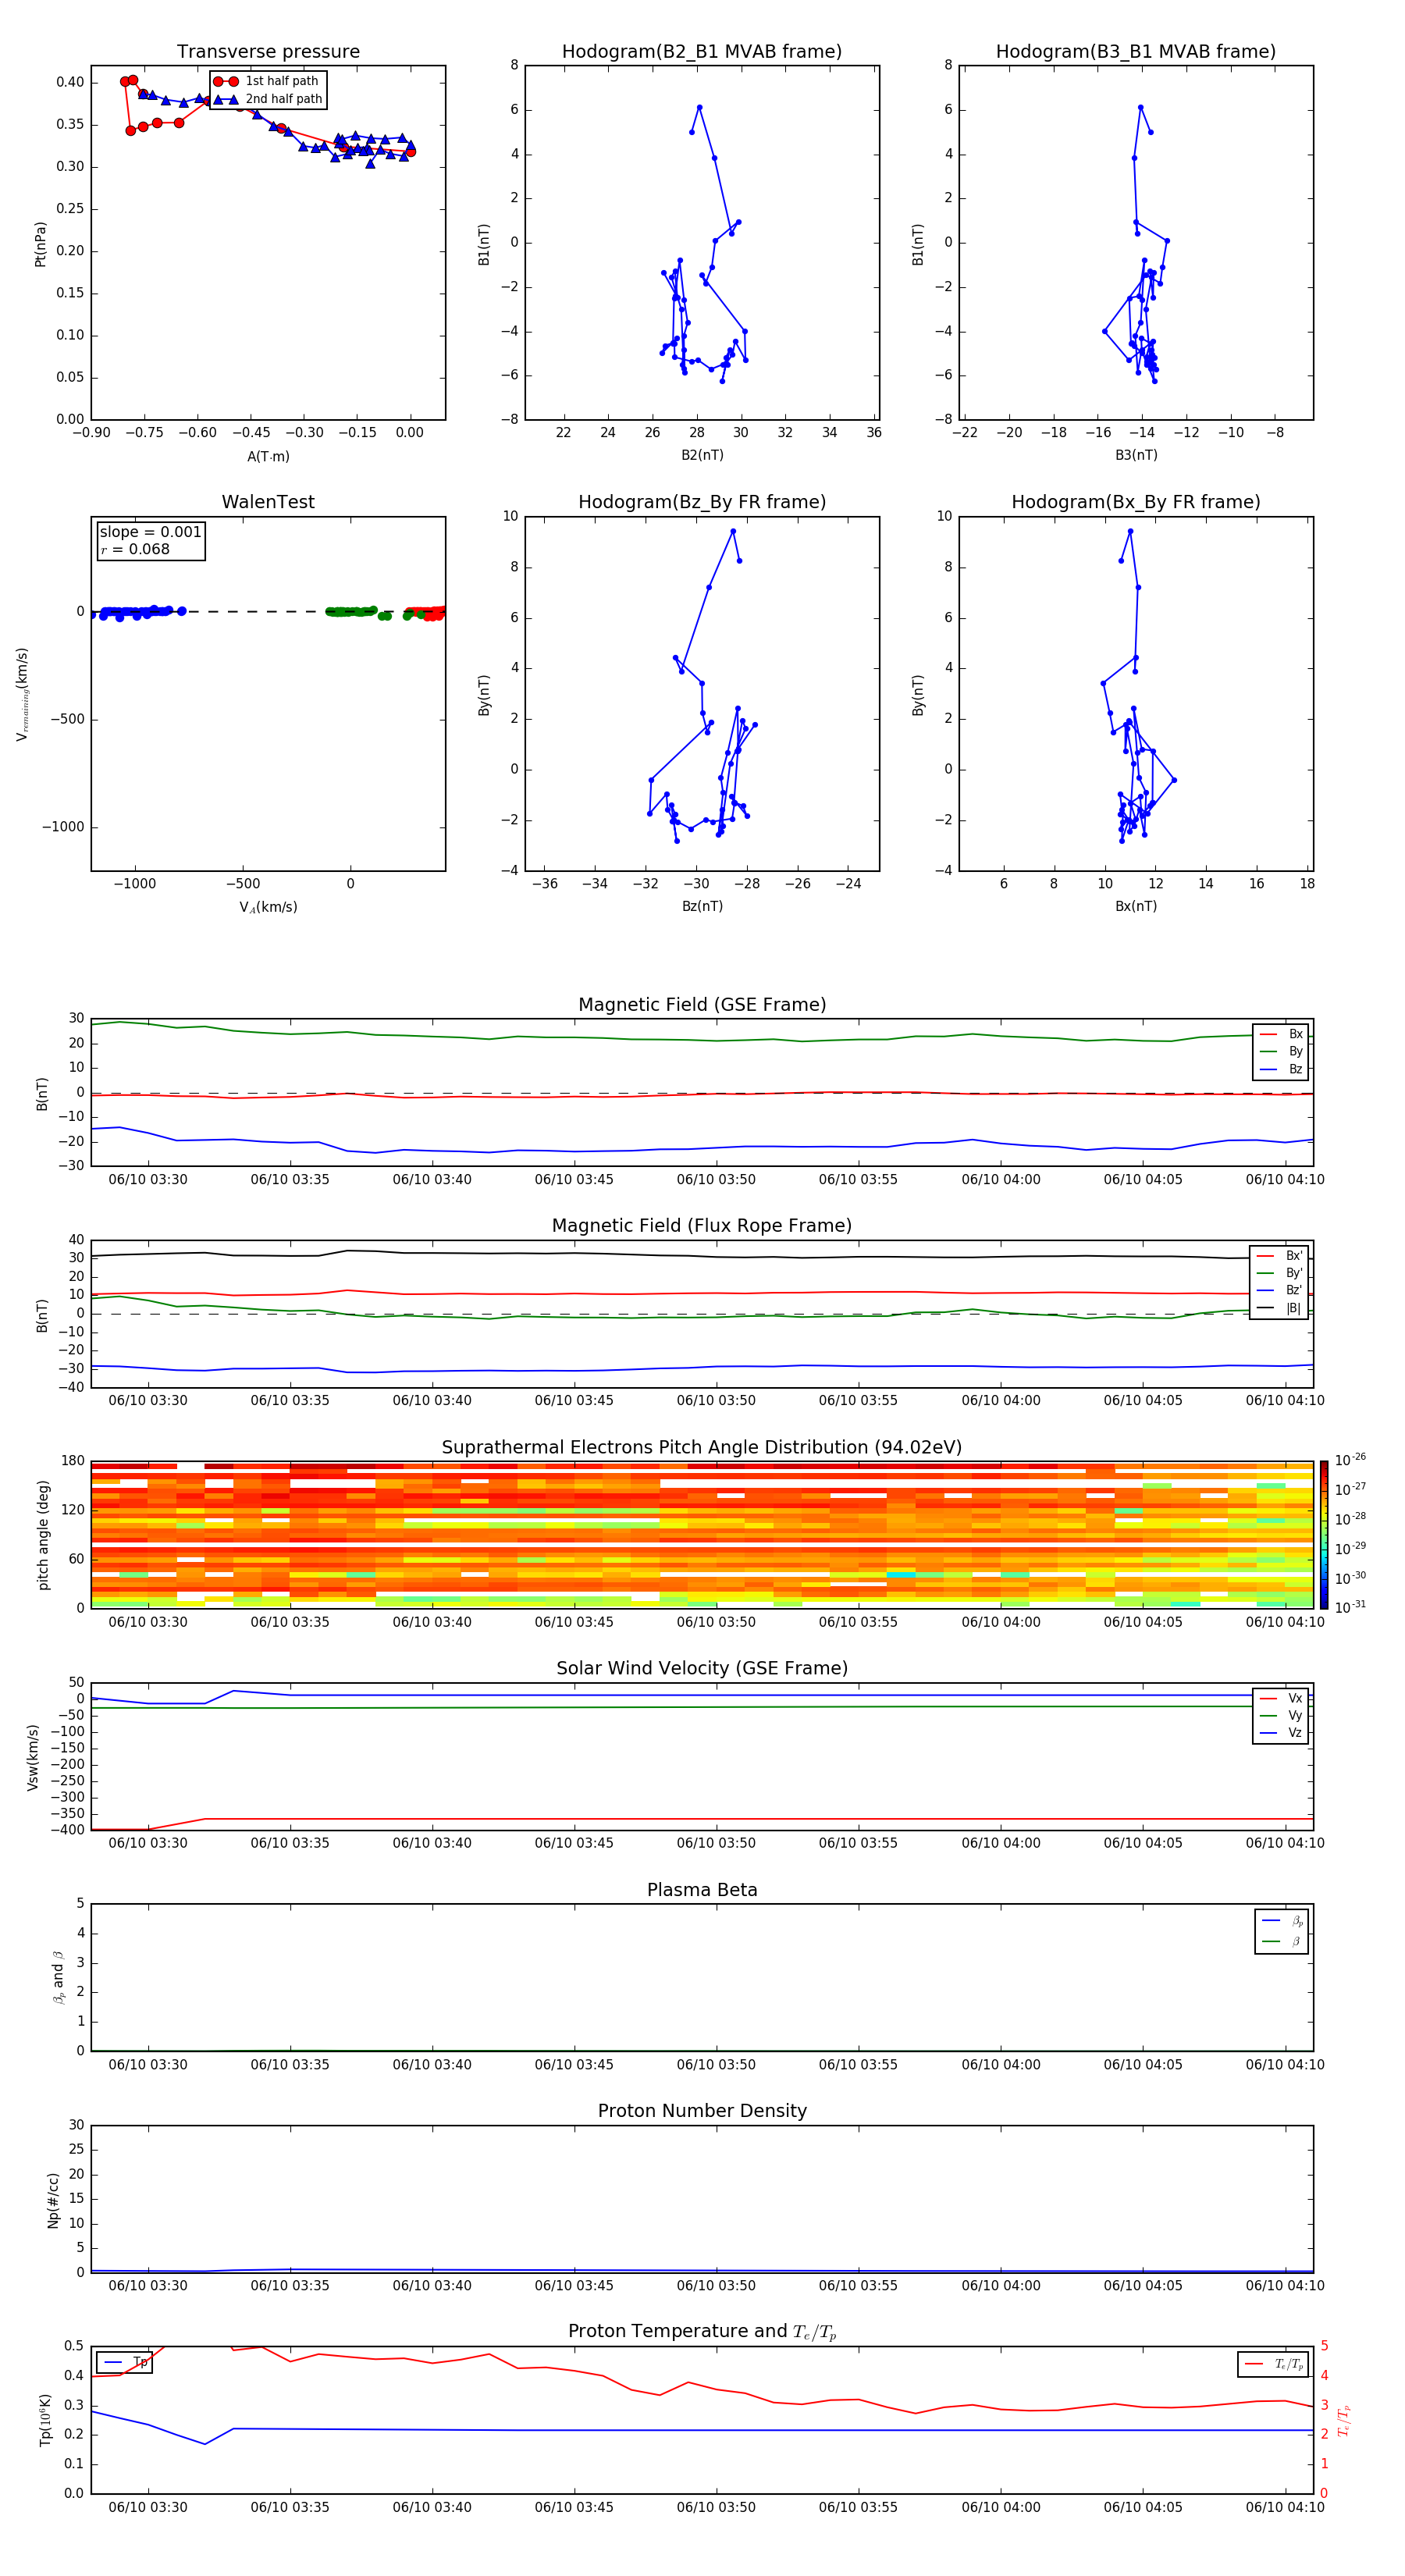Click '06/10 04:10' tick under proton temperature
1405x2576 pixels.
point(1285,2507)
